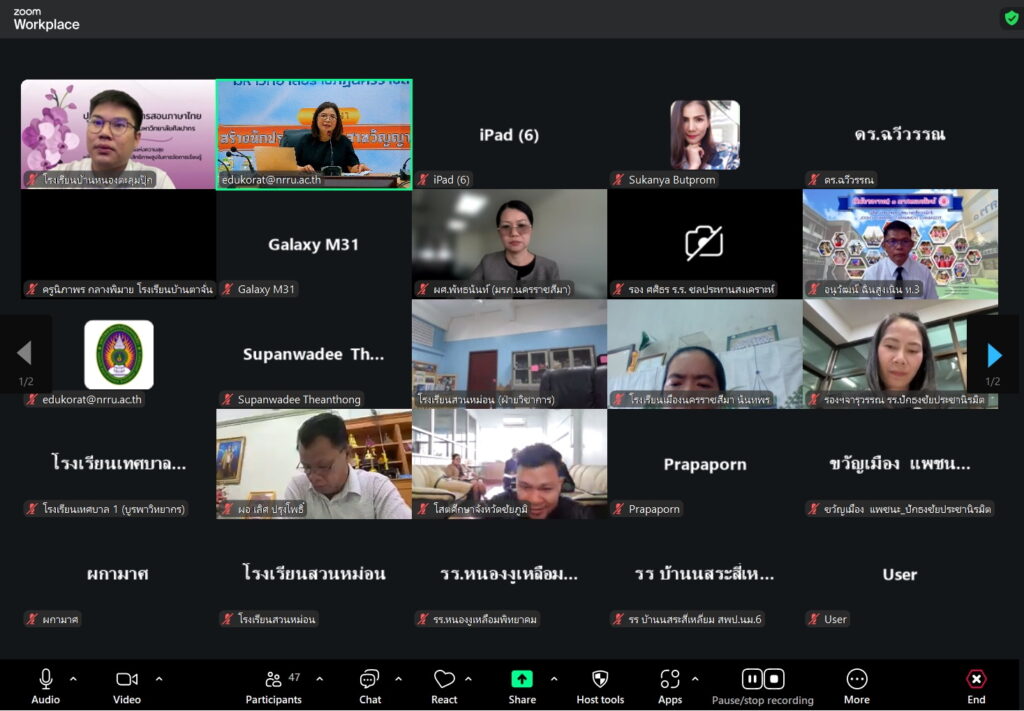Pause the recording

[751, 679]
